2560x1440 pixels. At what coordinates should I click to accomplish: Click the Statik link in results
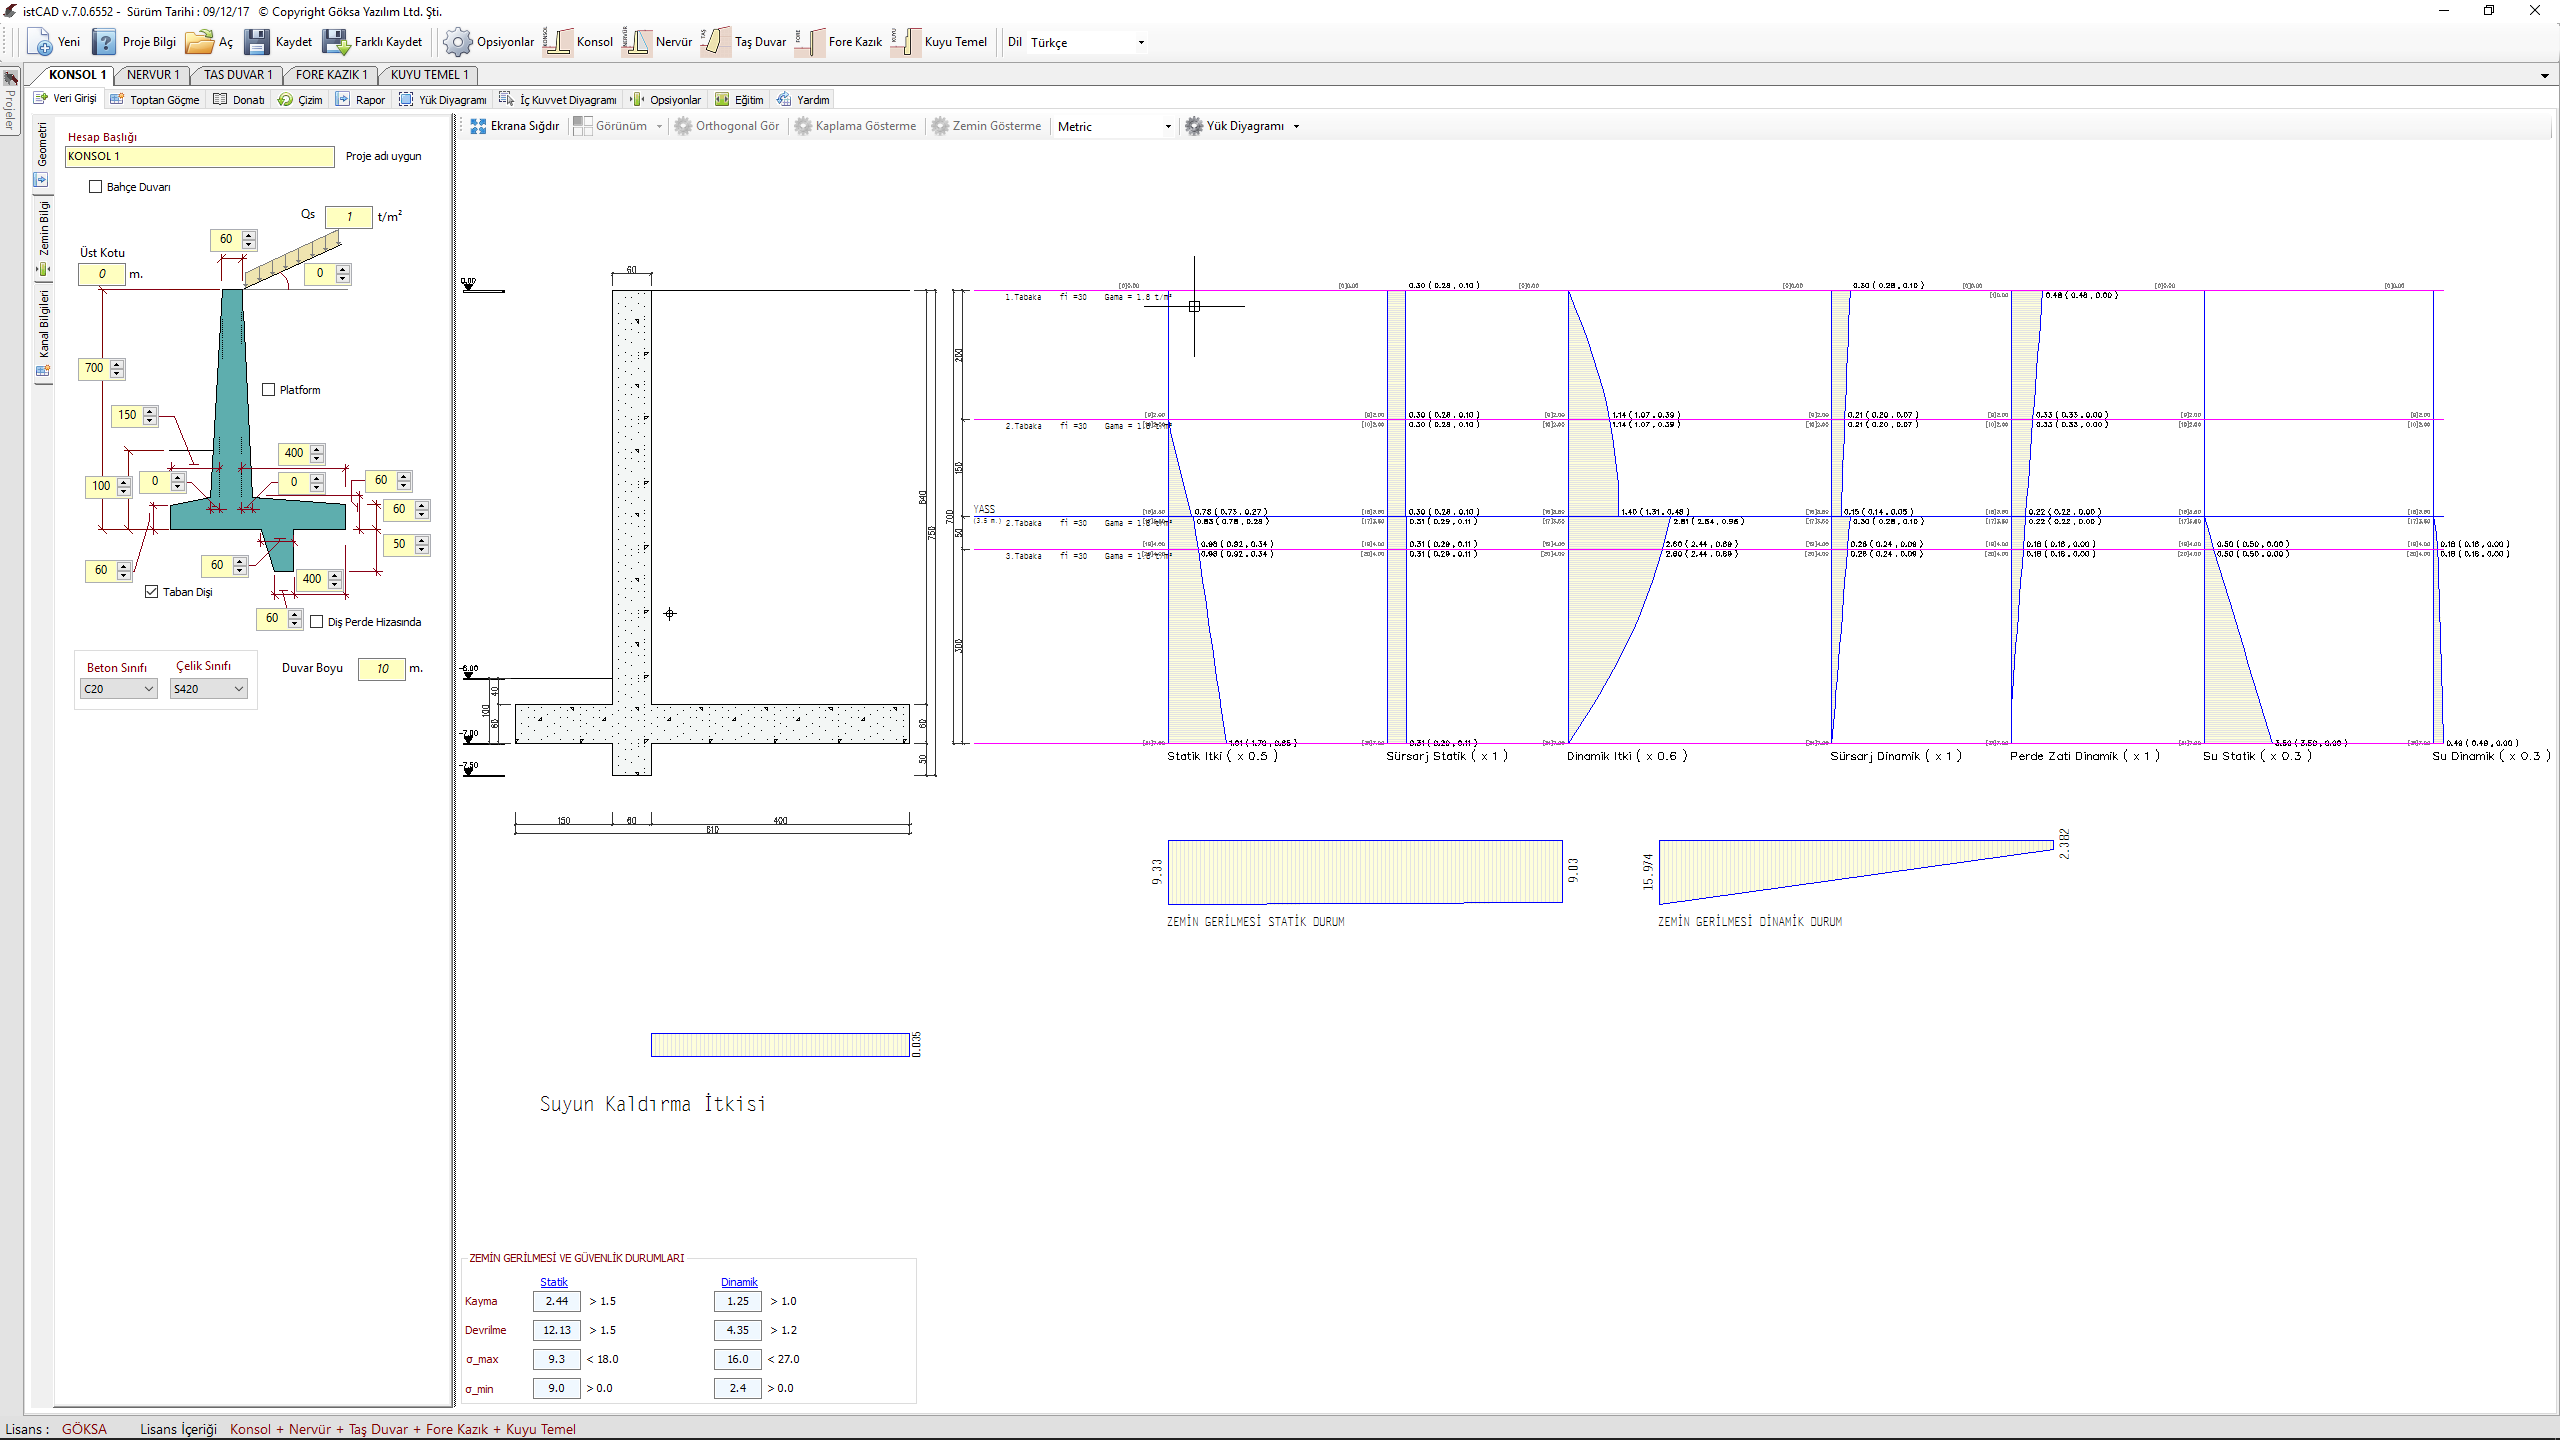(554, 1282)
